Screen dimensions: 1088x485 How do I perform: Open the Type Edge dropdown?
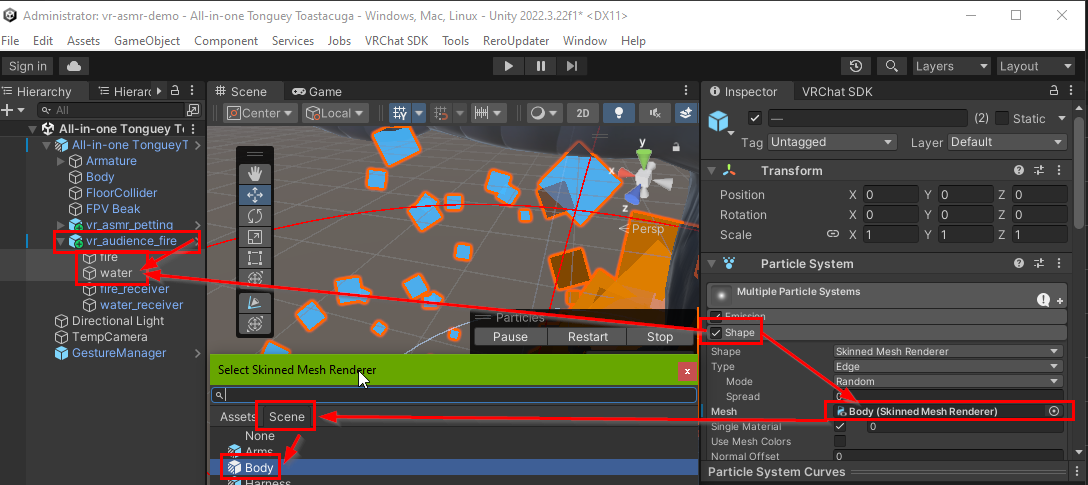tap(948, 366)
